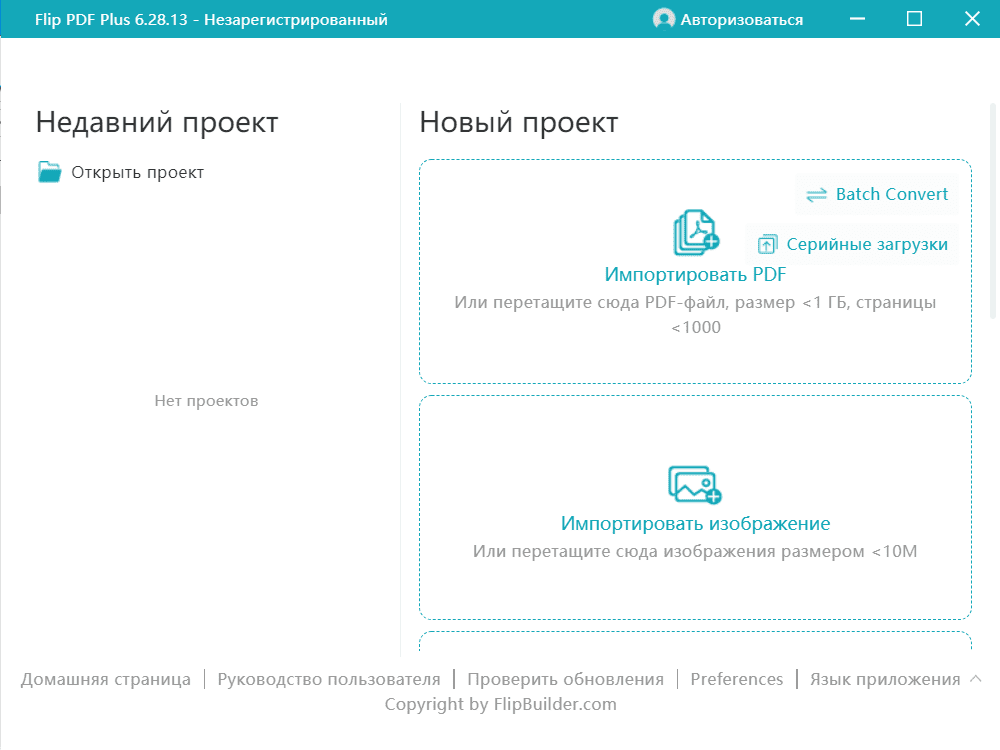Click the 'Copyright by FlipBuilder.com' text
Screen dimensions: 1000x750
(501, 704)
